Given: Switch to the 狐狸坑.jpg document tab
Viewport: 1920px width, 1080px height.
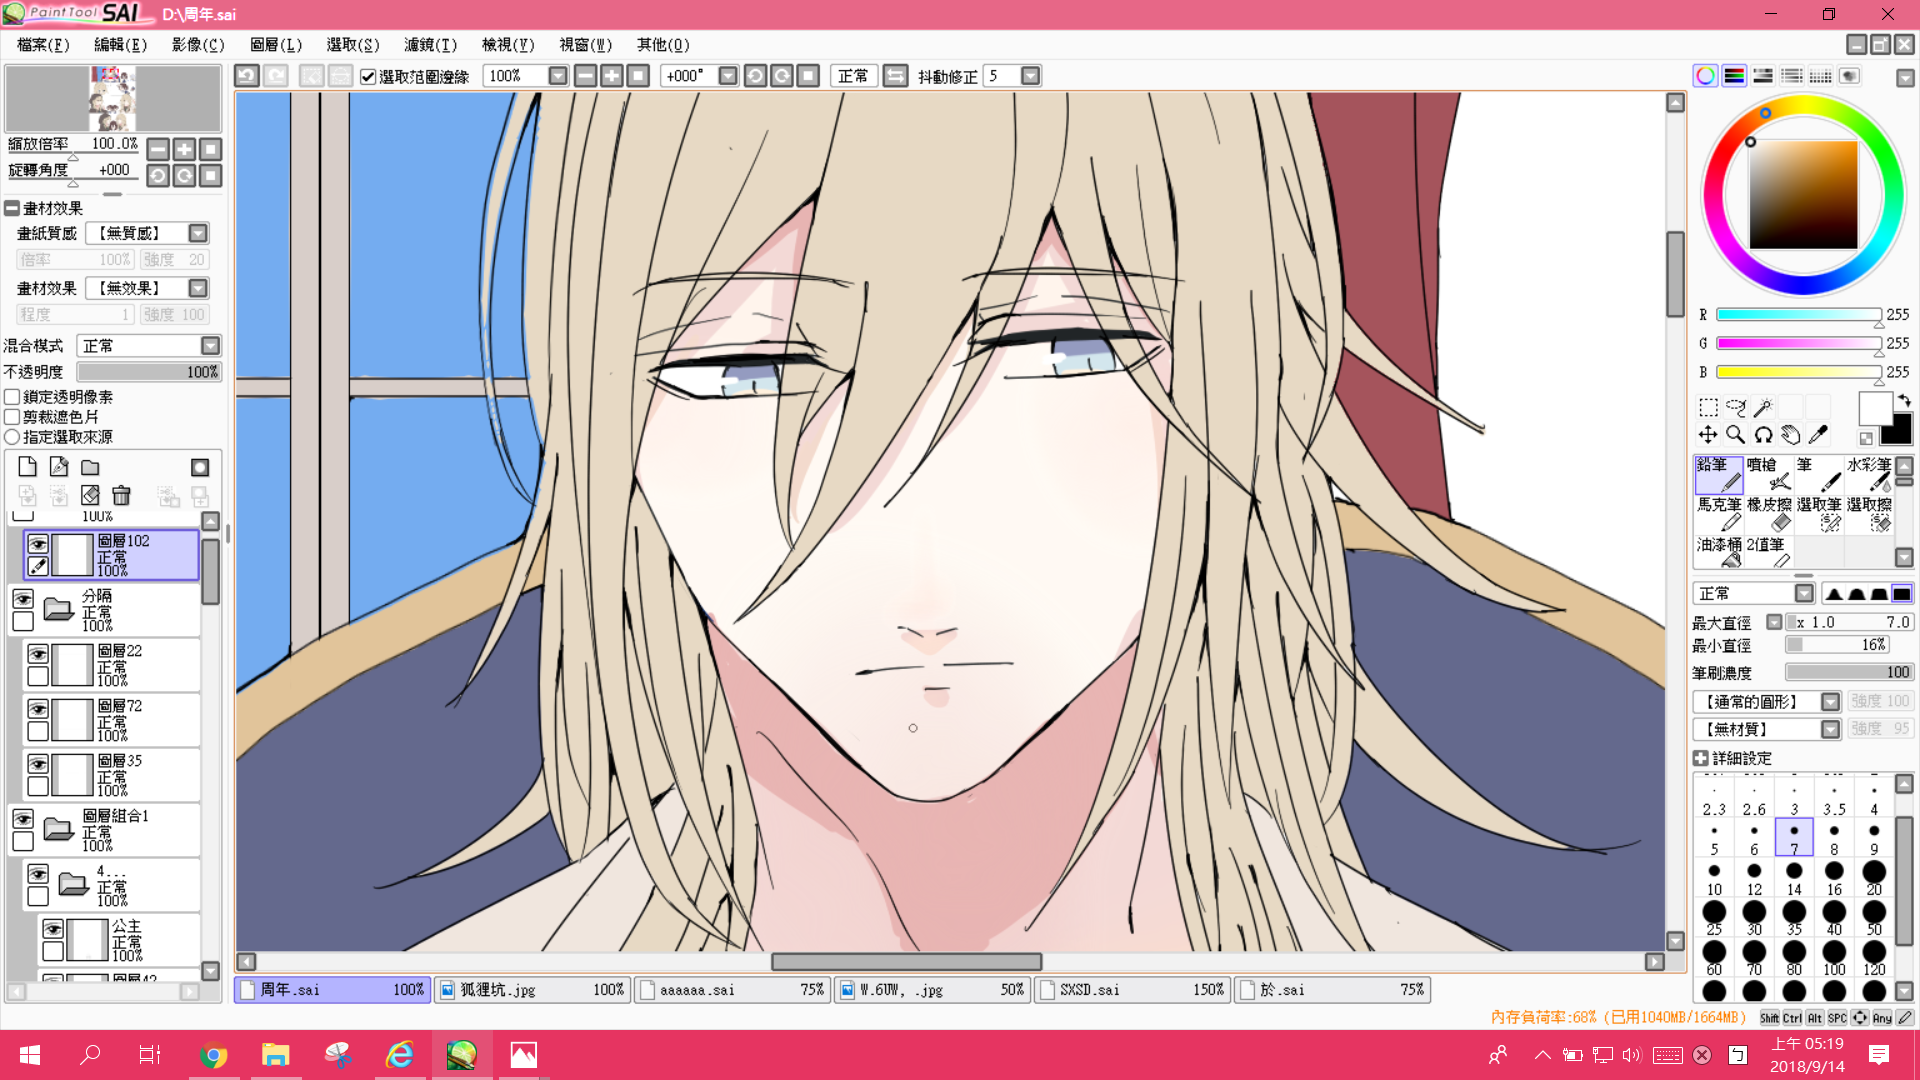Looking at the screenshot, I should pyautogui.click(x=532, y=990).
